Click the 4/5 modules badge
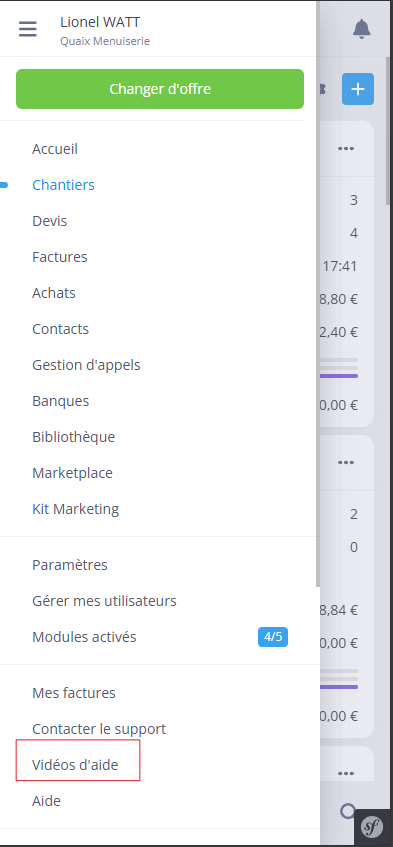This screenshot has width=393, height=847. point(273,637)
